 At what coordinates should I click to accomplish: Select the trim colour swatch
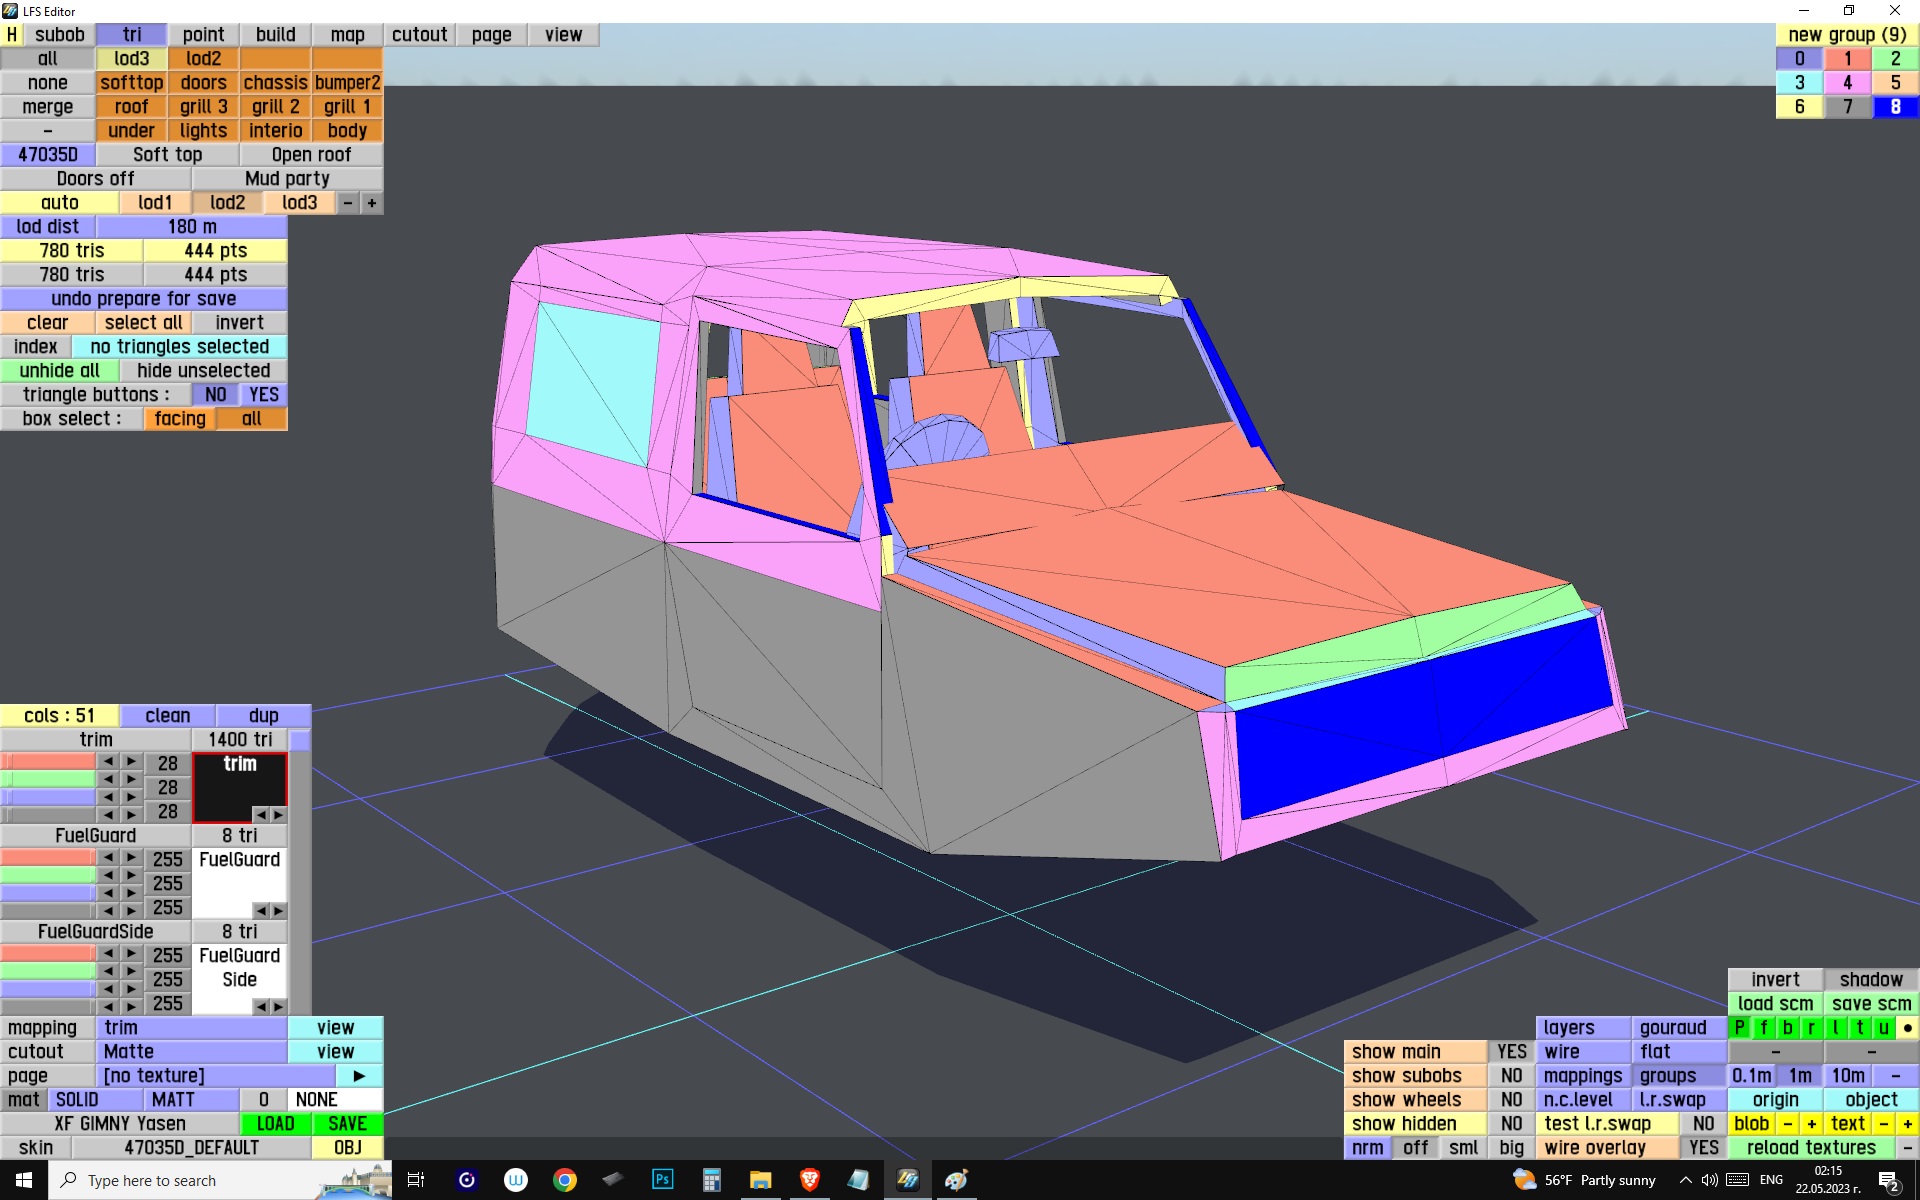239,786
